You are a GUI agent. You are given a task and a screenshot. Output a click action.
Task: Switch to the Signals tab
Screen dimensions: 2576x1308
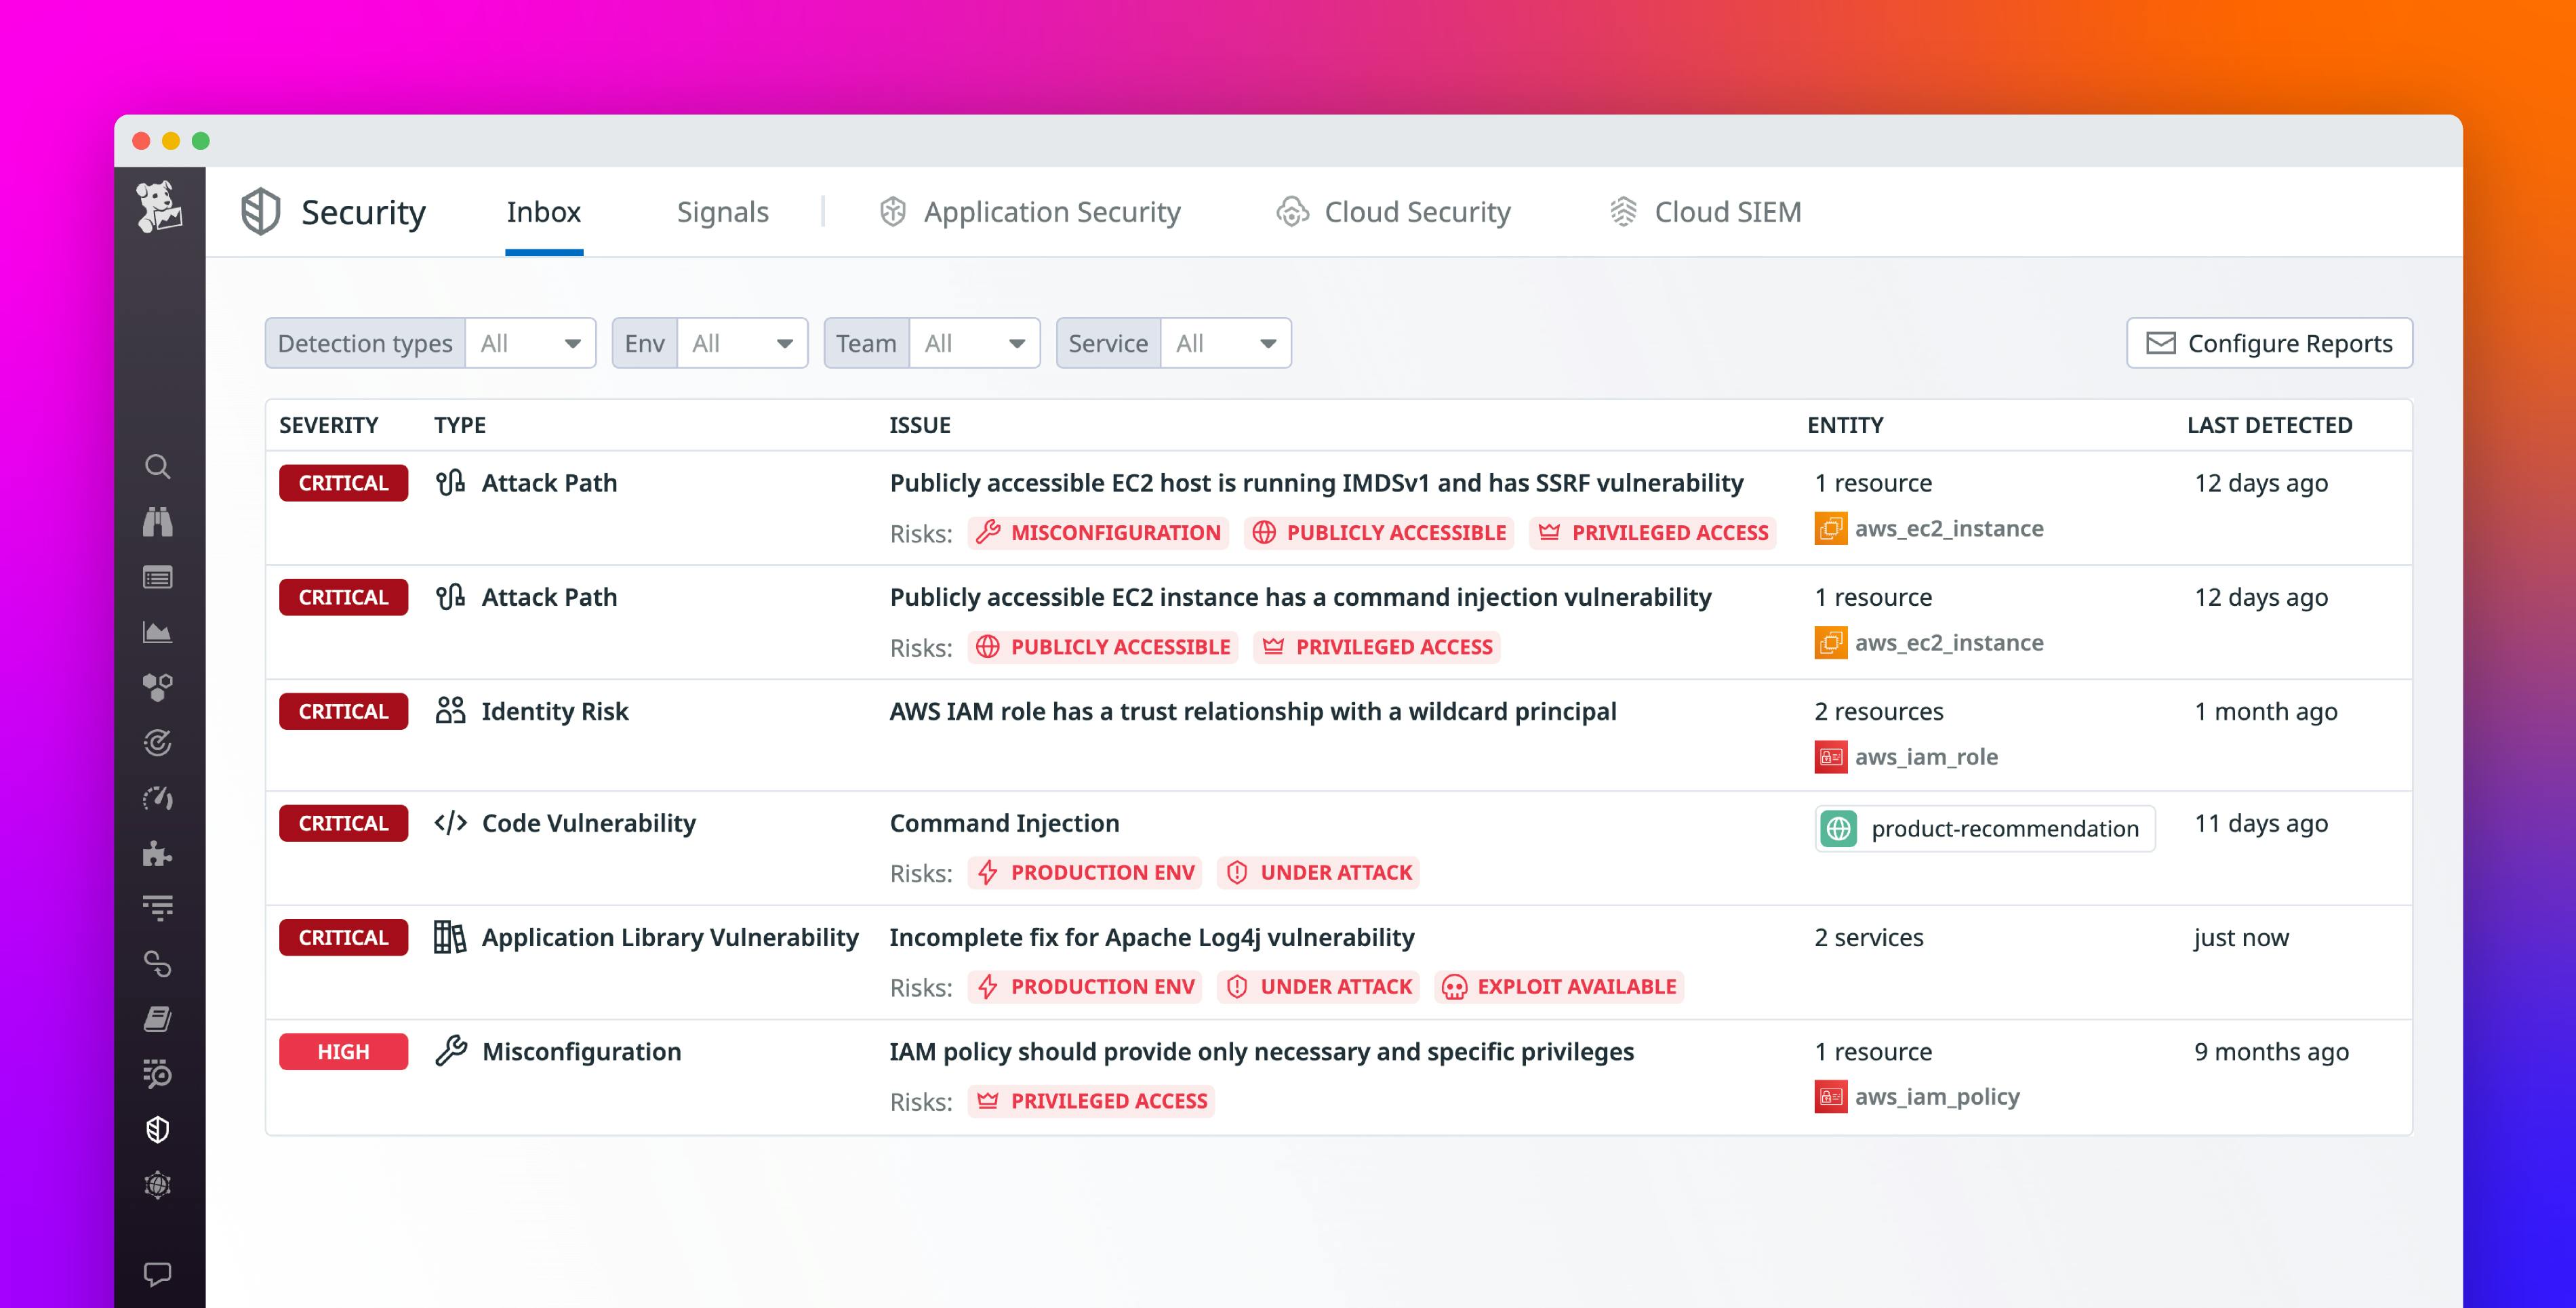point(722,212)
